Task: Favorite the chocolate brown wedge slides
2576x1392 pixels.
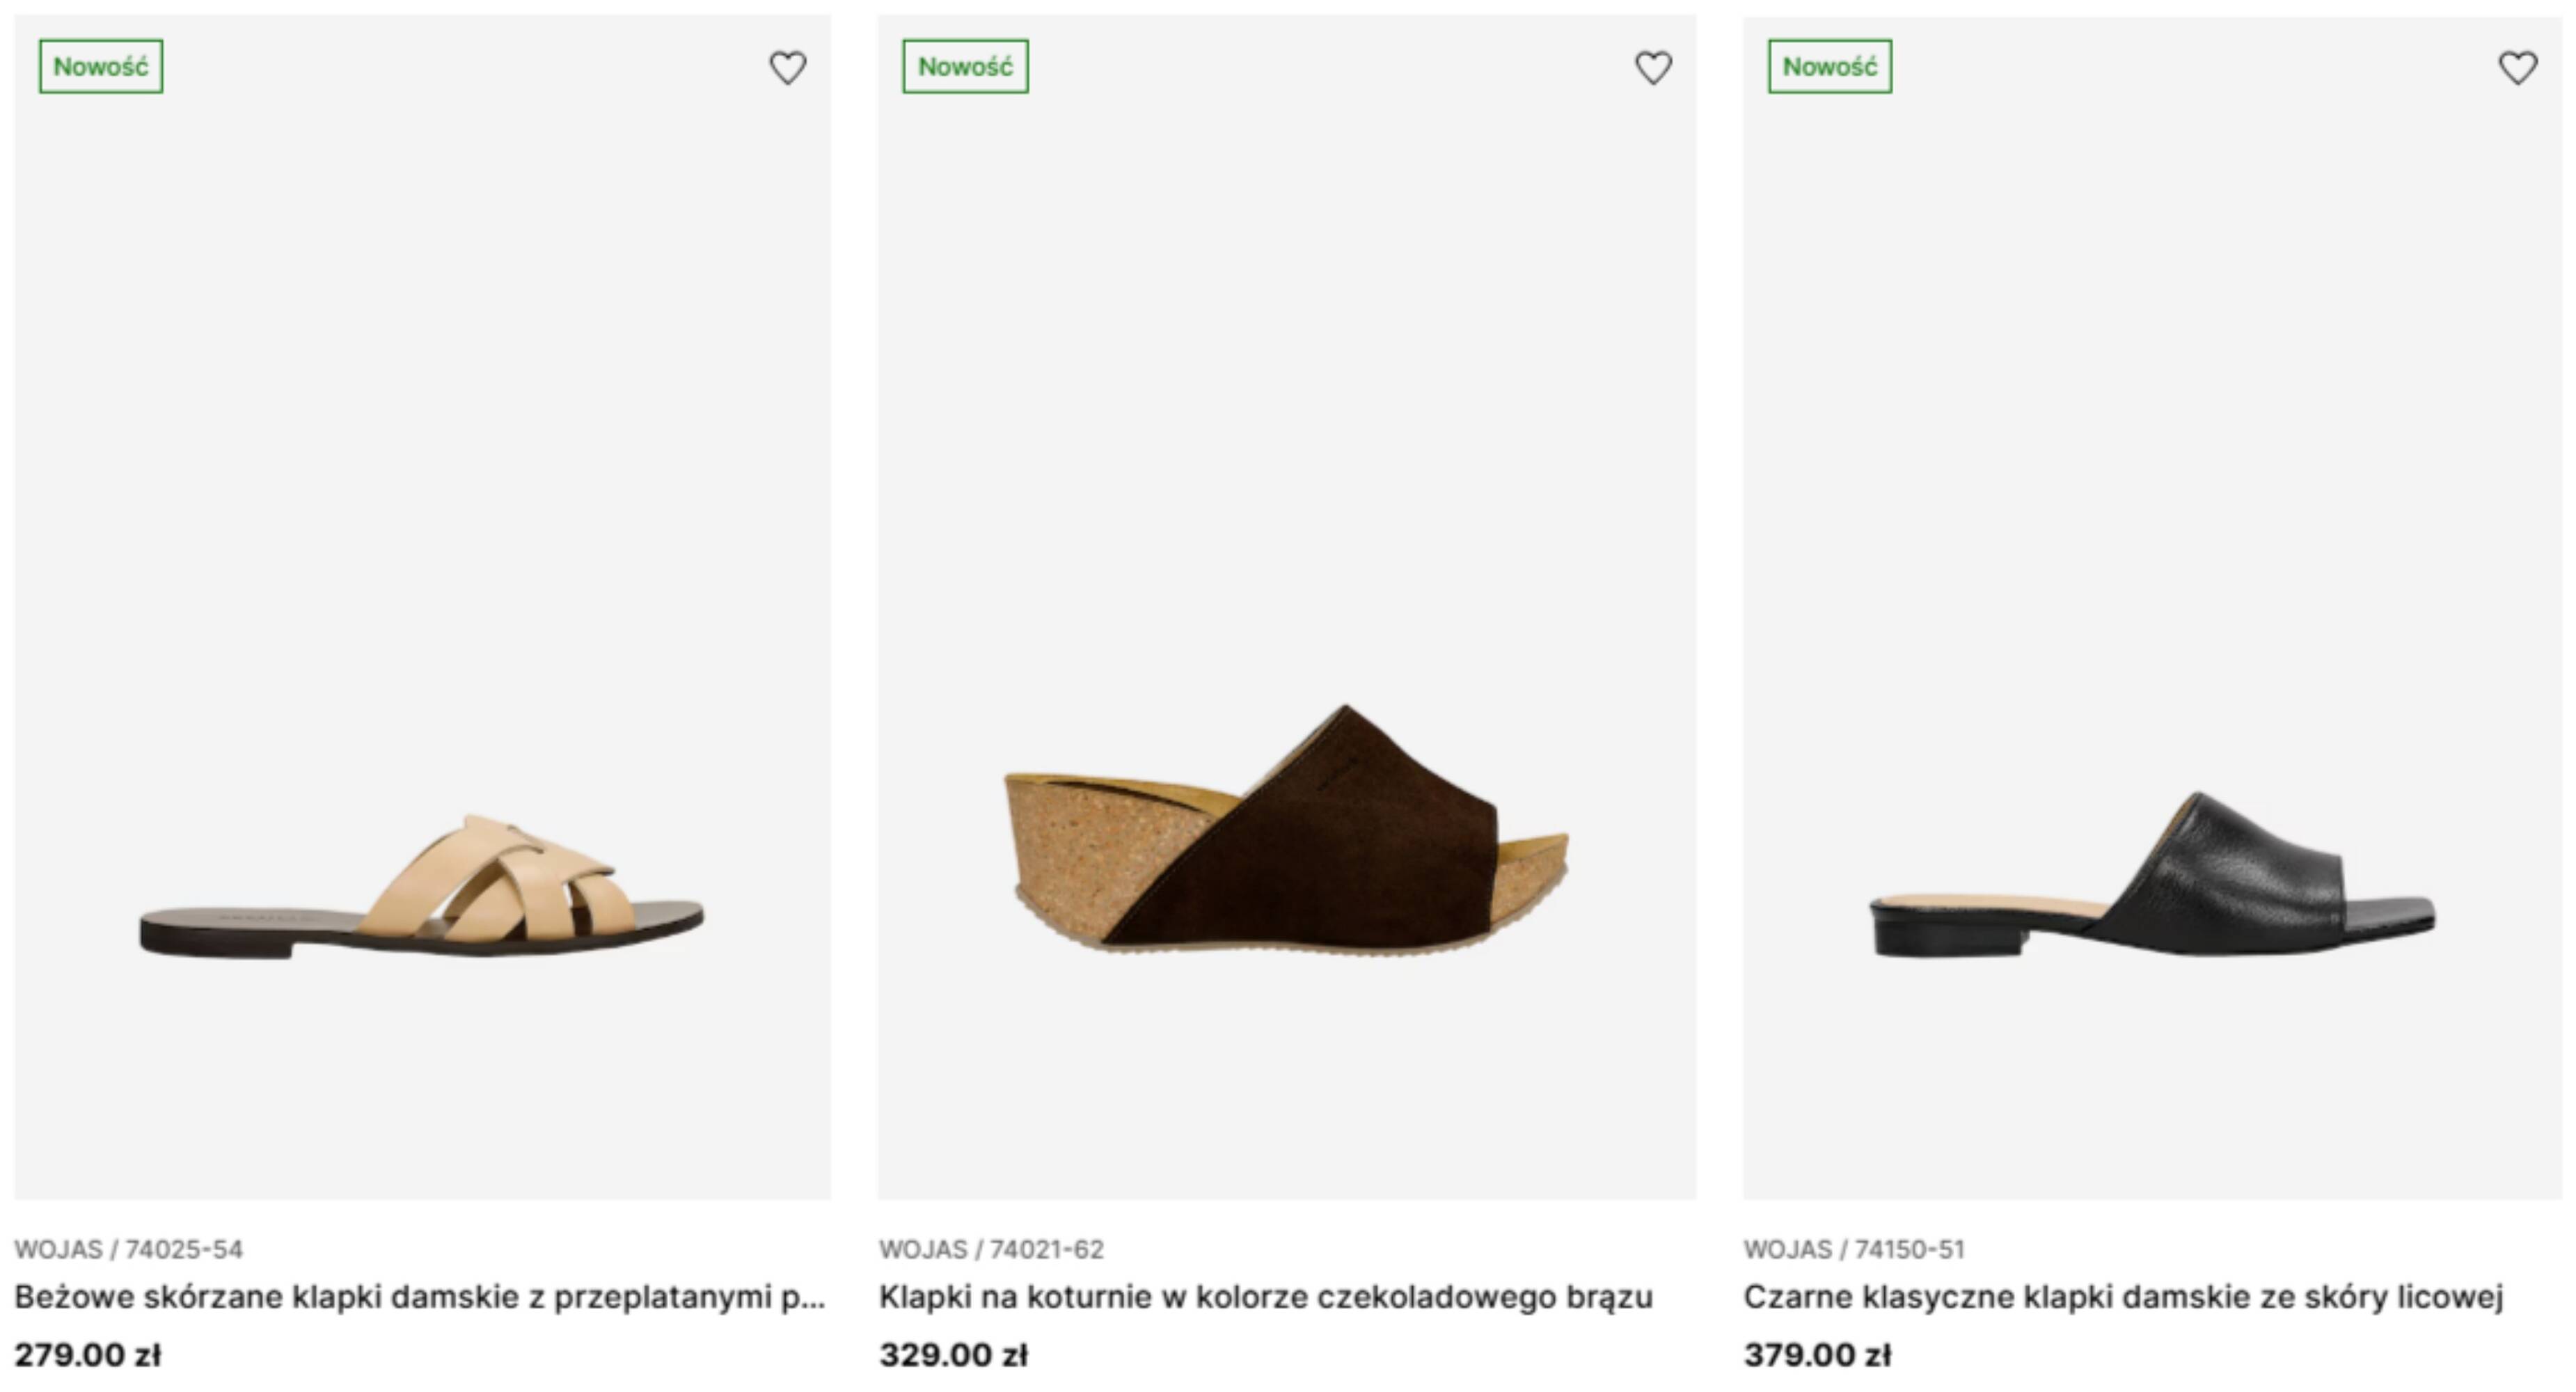Action: (1653, 67)
